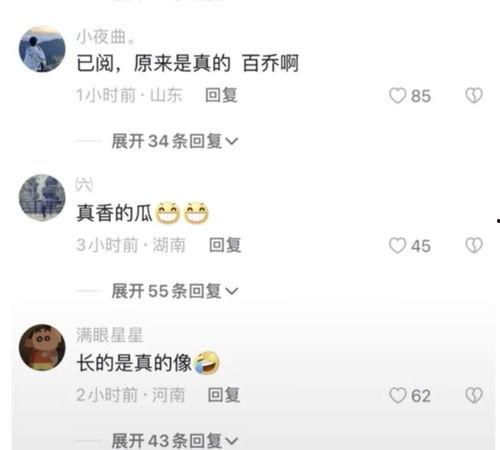This screenshot has width=500, height=450.
Task: Expand the 55 replies thread
Action: pos(175,291)
